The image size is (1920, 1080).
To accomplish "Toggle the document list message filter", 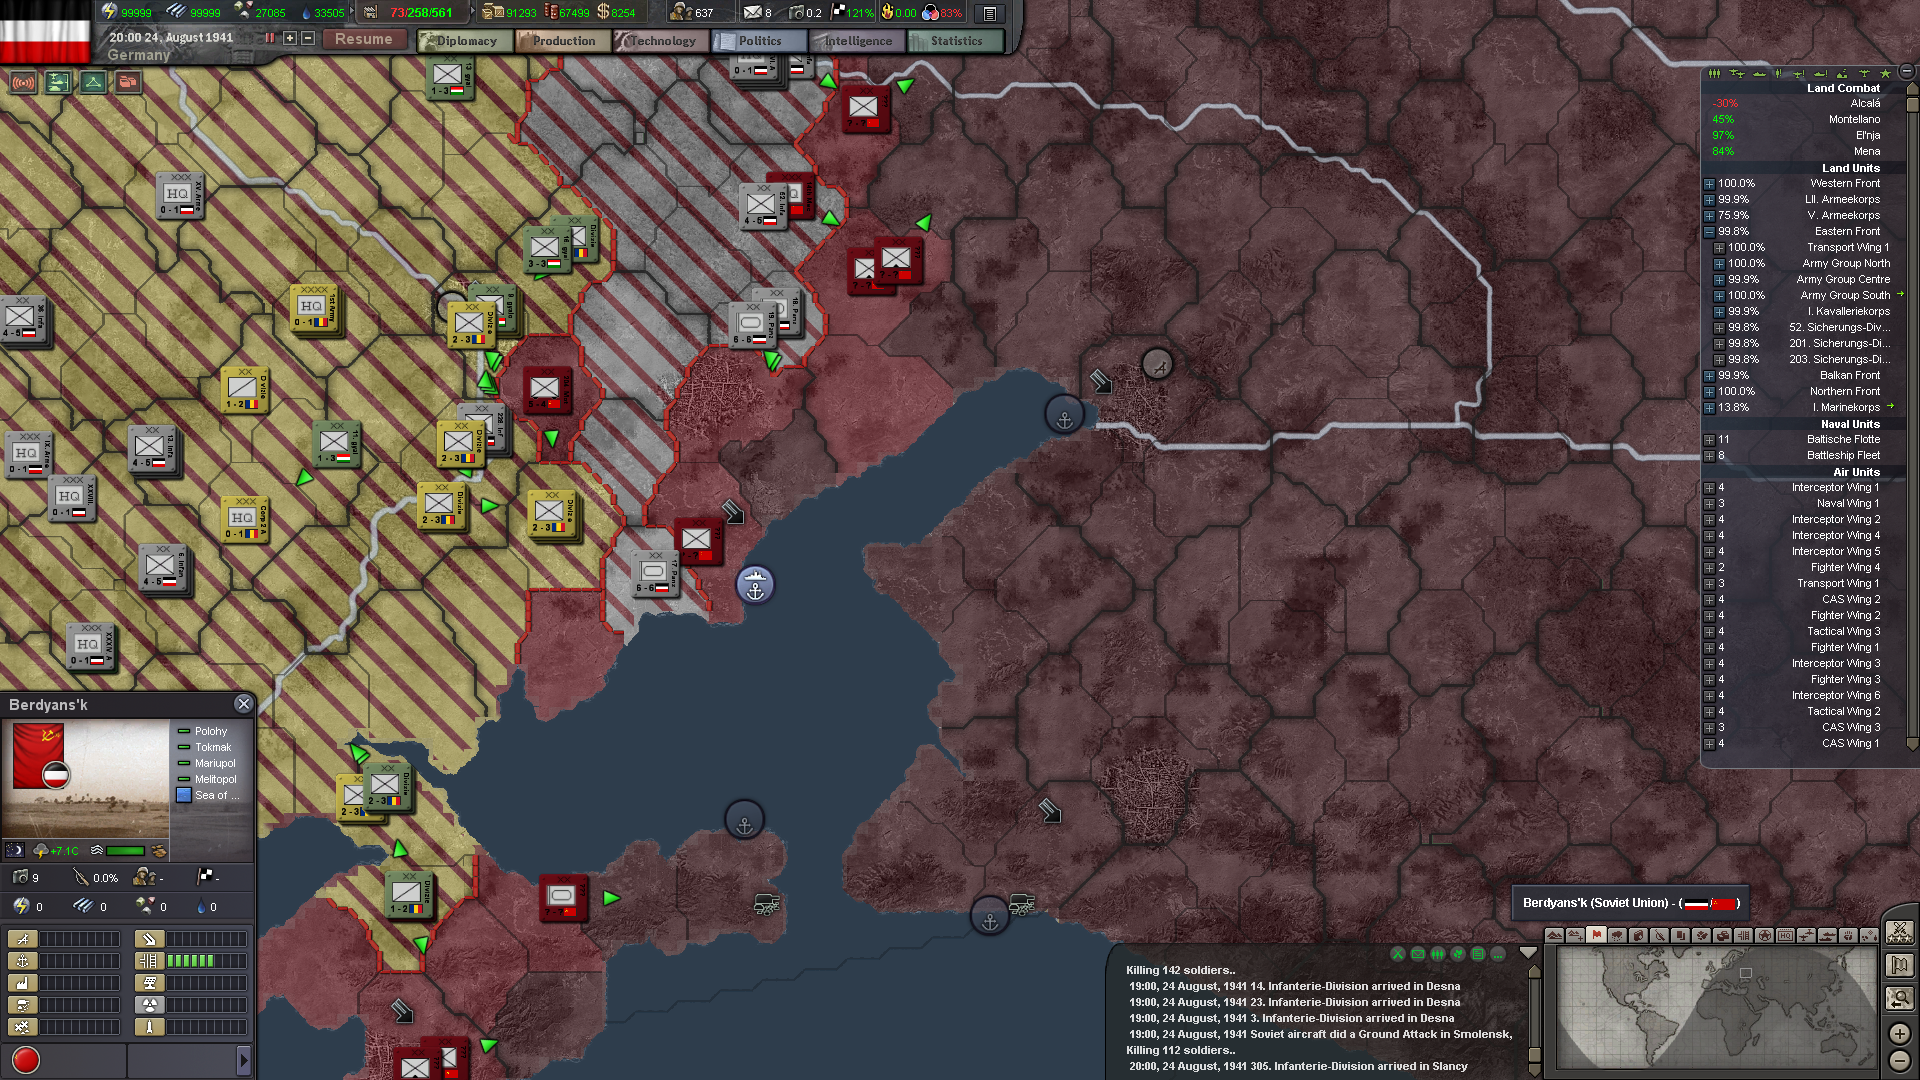I will (x=1478, y=954).
